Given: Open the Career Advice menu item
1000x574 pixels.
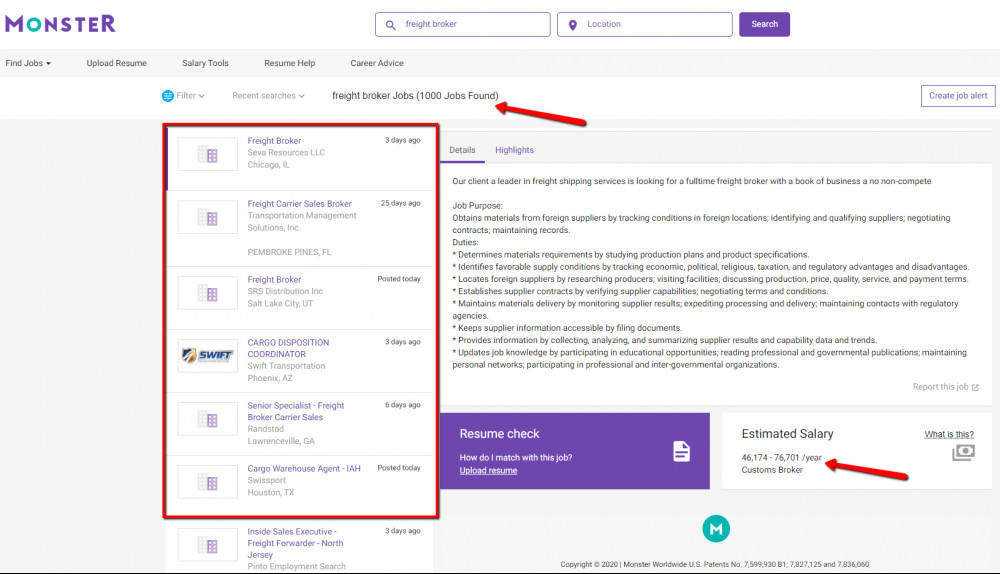Looking at the screenshot, I should 377,63.
